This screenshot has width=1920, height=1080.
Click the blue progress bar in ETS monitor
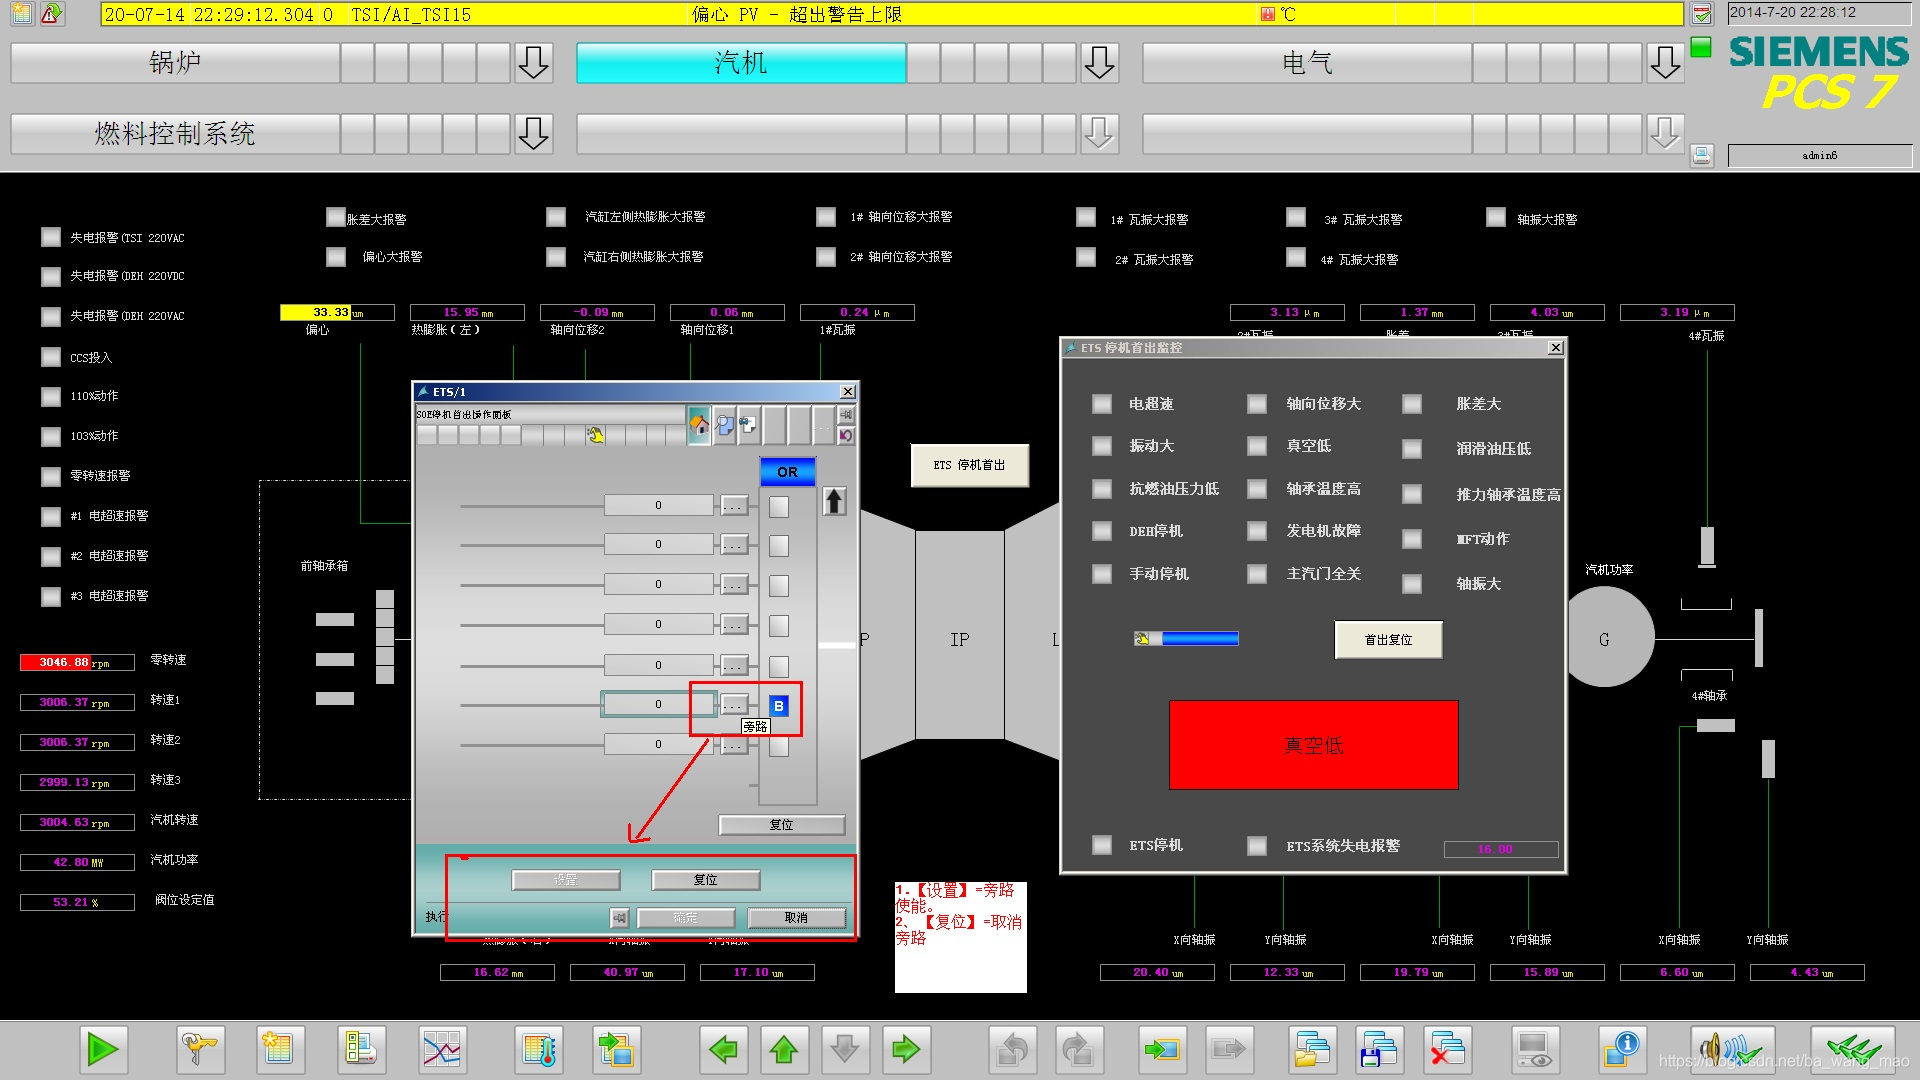[x=1199, y=639]
